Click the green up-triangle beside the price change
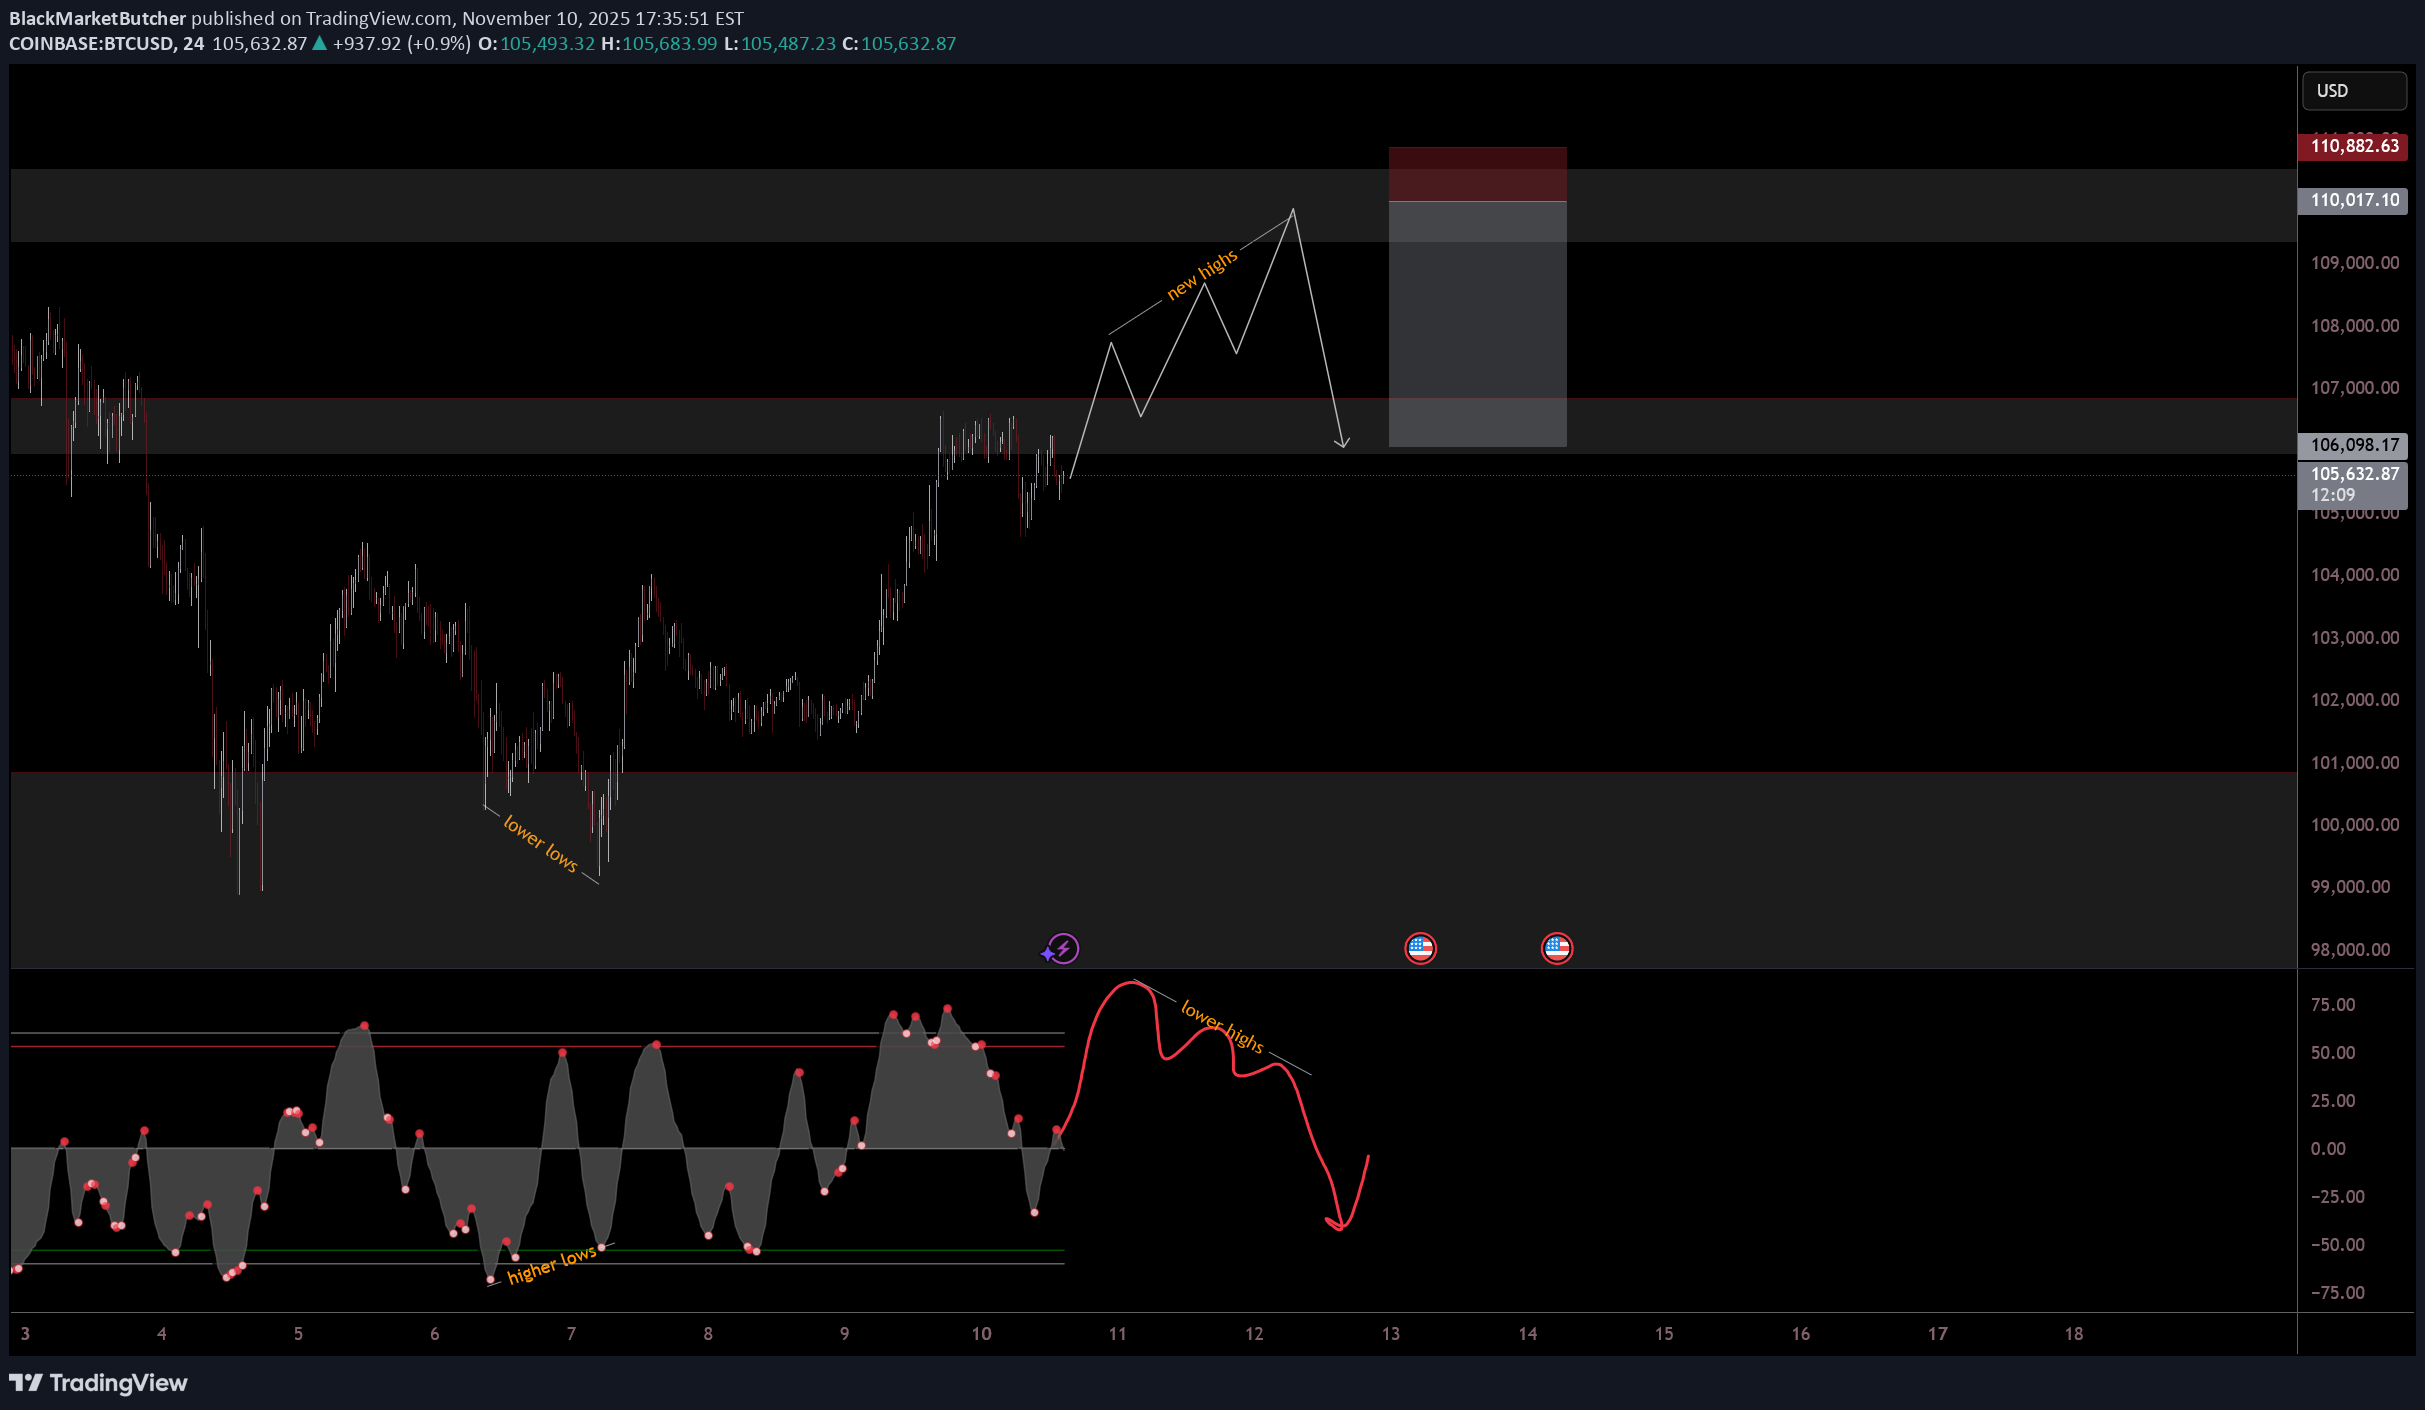The height and width of the screenshot is (1410, 2425). (319, 44)
